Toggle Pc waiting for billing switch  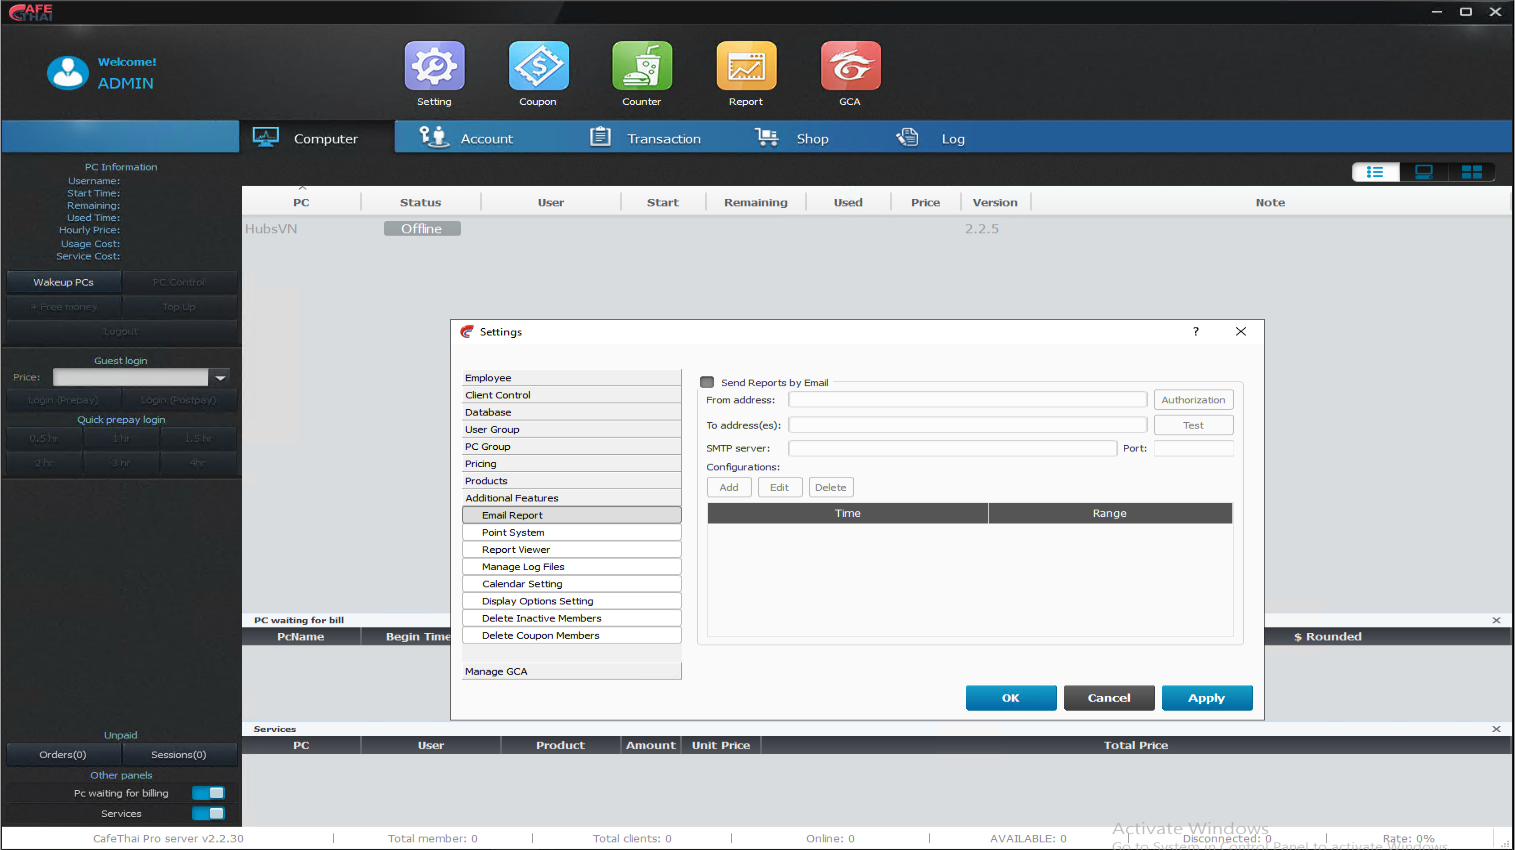[x=209, y=793]
